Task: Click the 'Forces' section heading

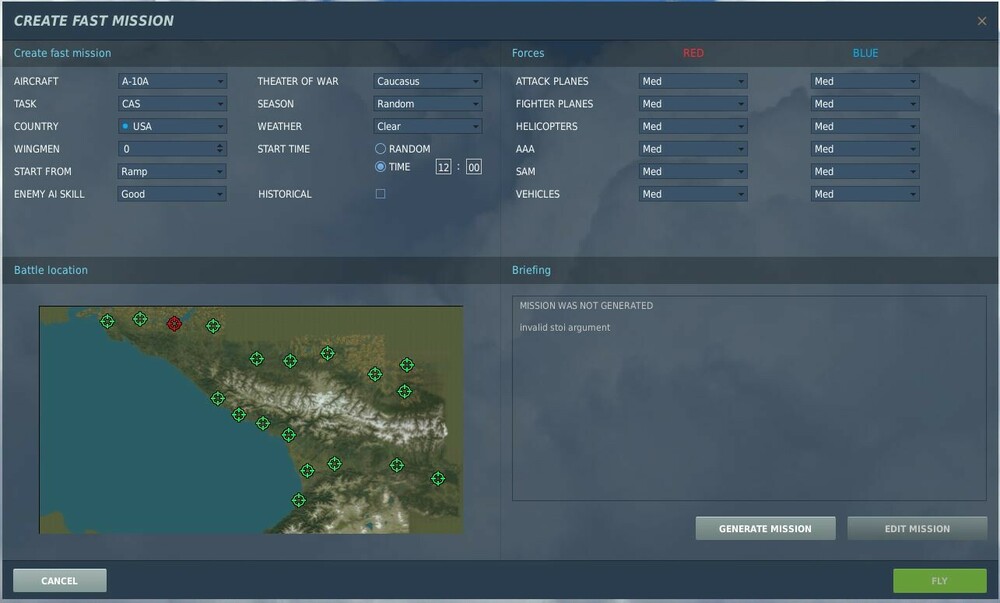Action: (528, 53)
